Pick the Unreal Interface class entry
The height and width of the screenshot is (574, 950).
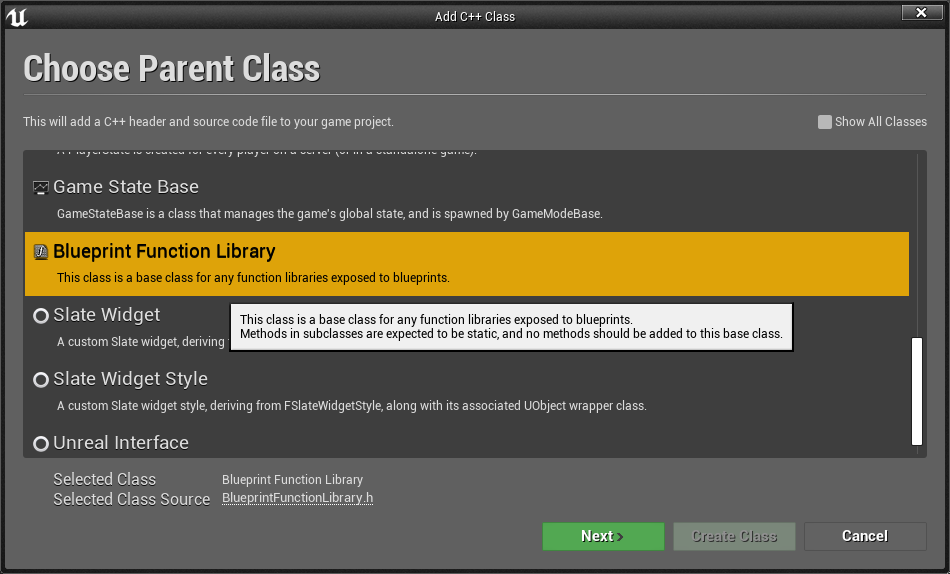pyautogui.click(x=121, y=443)
